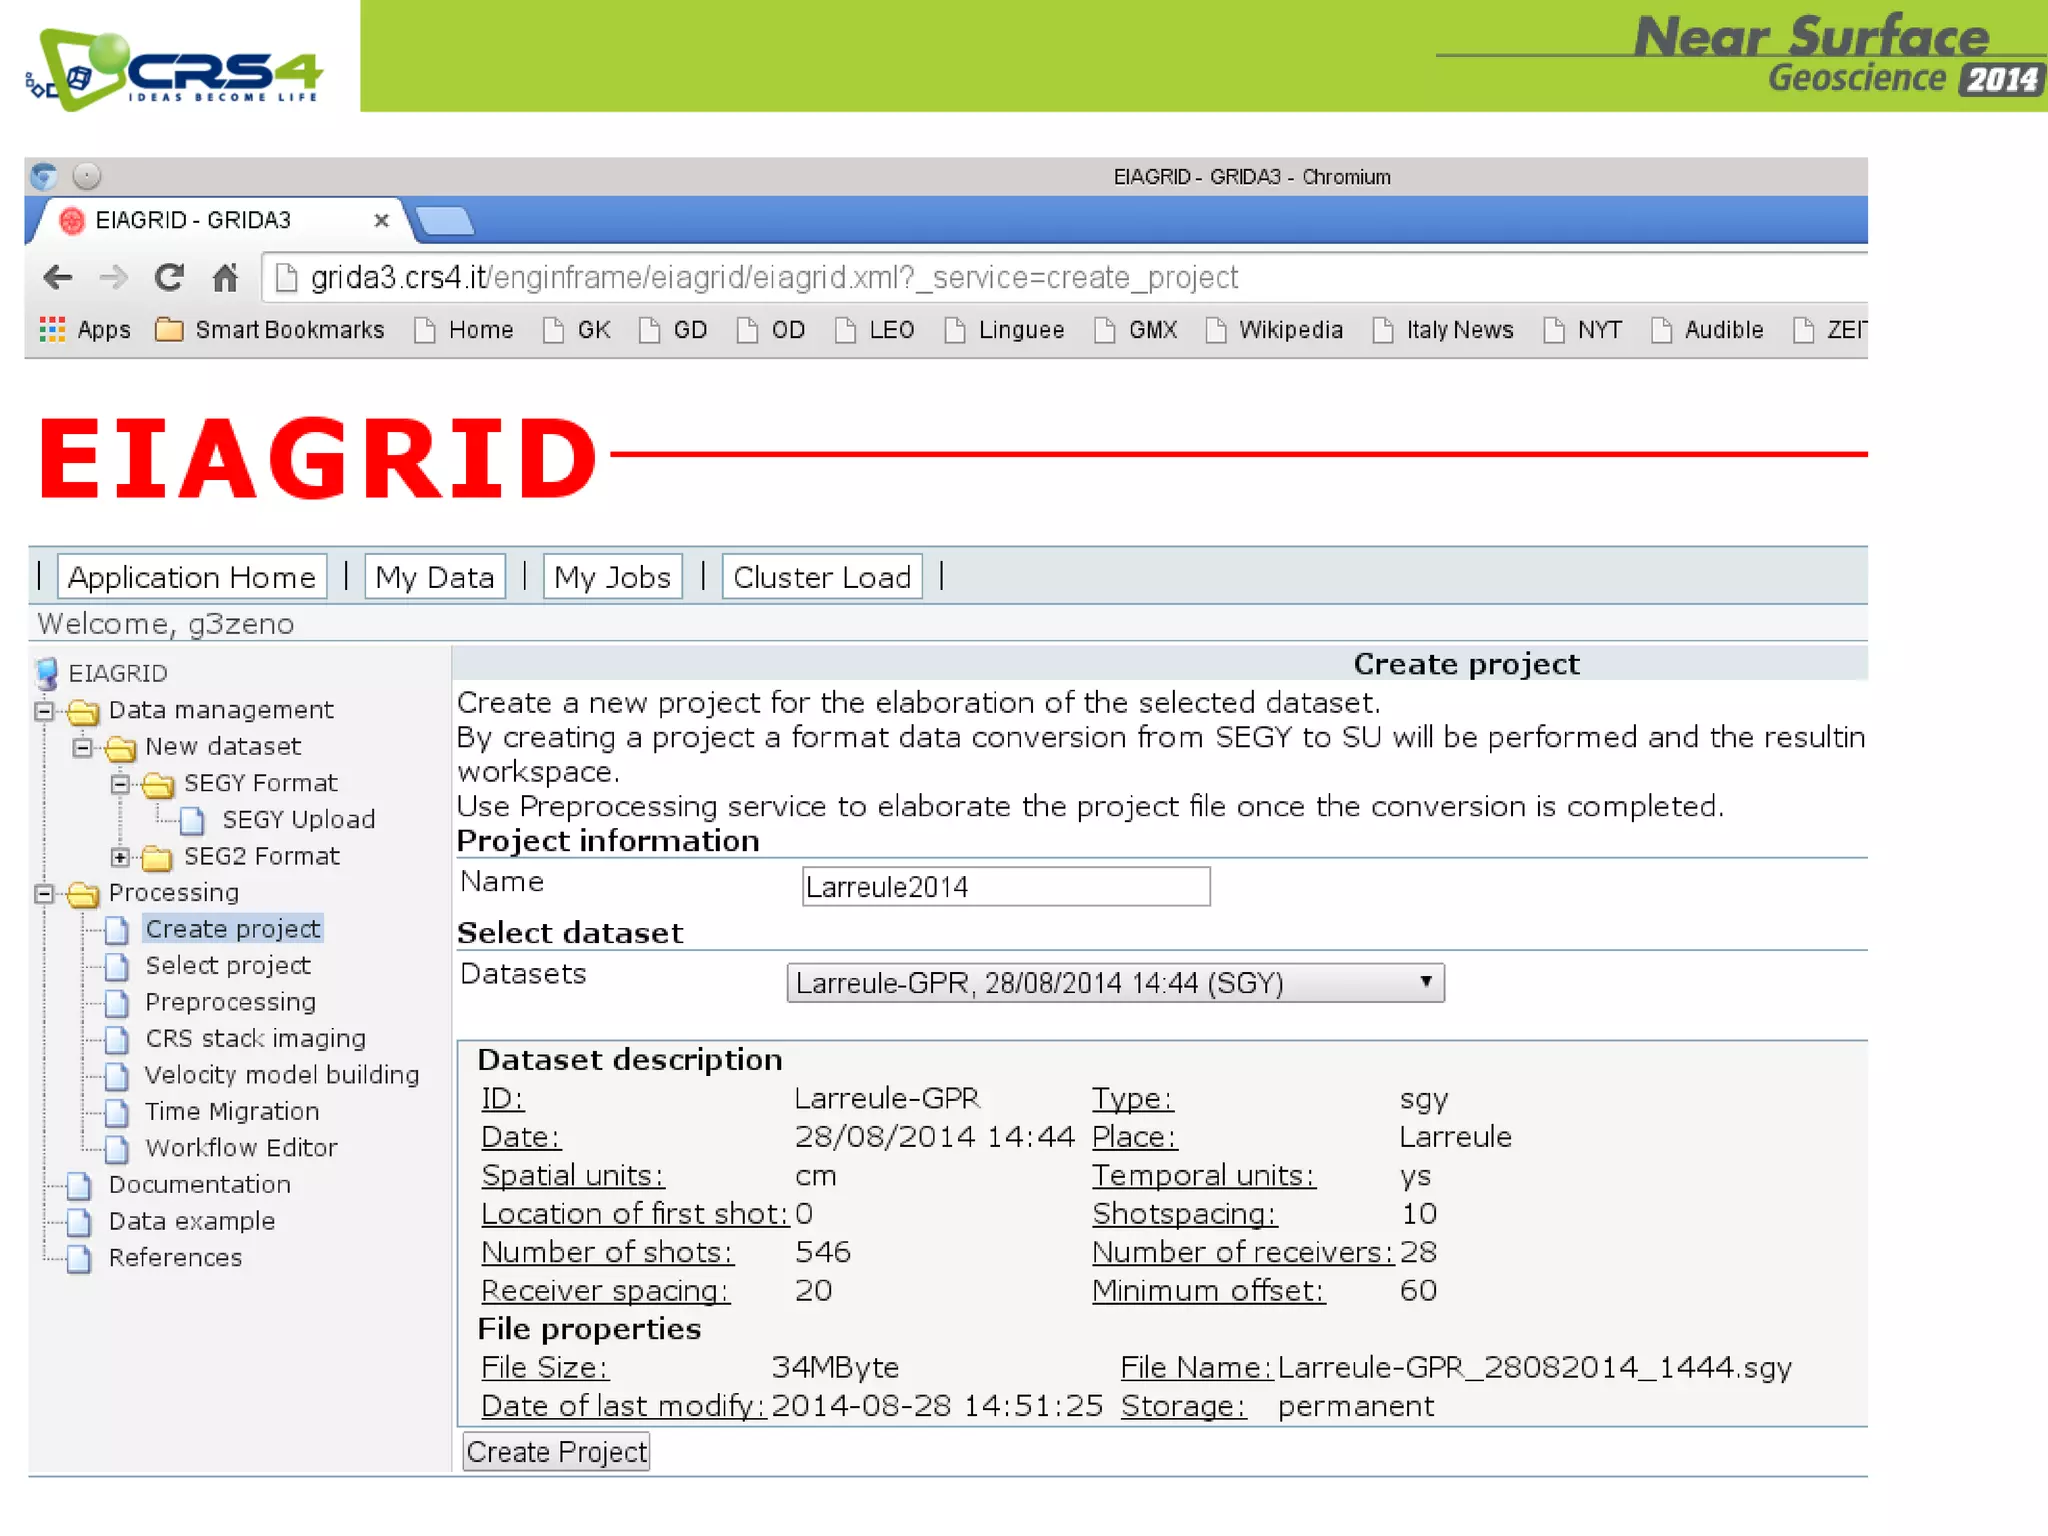Screen dimensions: 2048x1536
Task: Collapse the Processing tree node
Action: tap(44, 893)
